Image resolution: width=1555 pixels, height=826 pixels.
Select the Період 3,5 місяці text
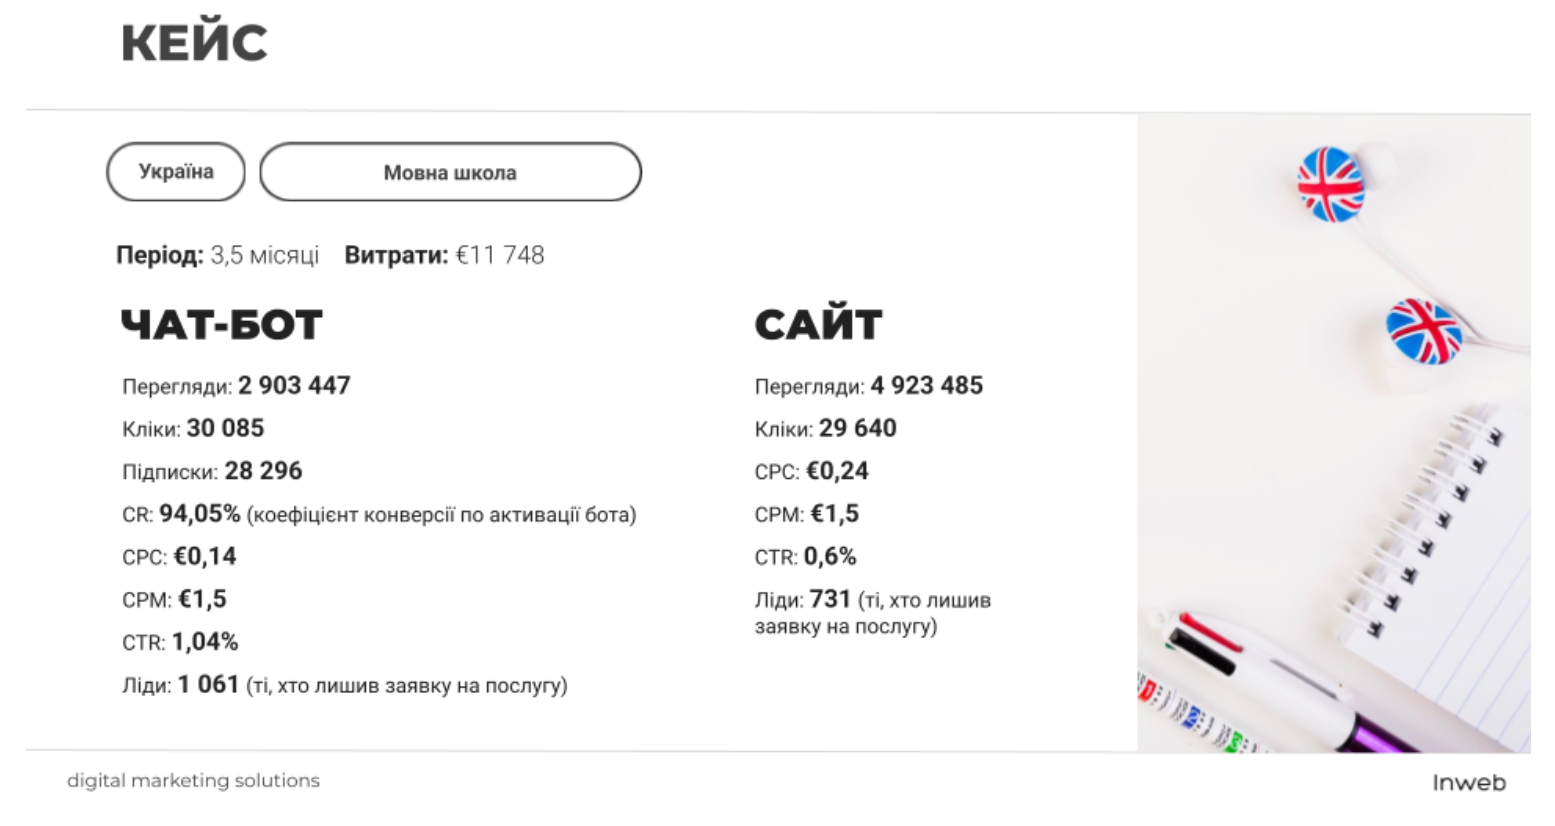pos(218,256)
